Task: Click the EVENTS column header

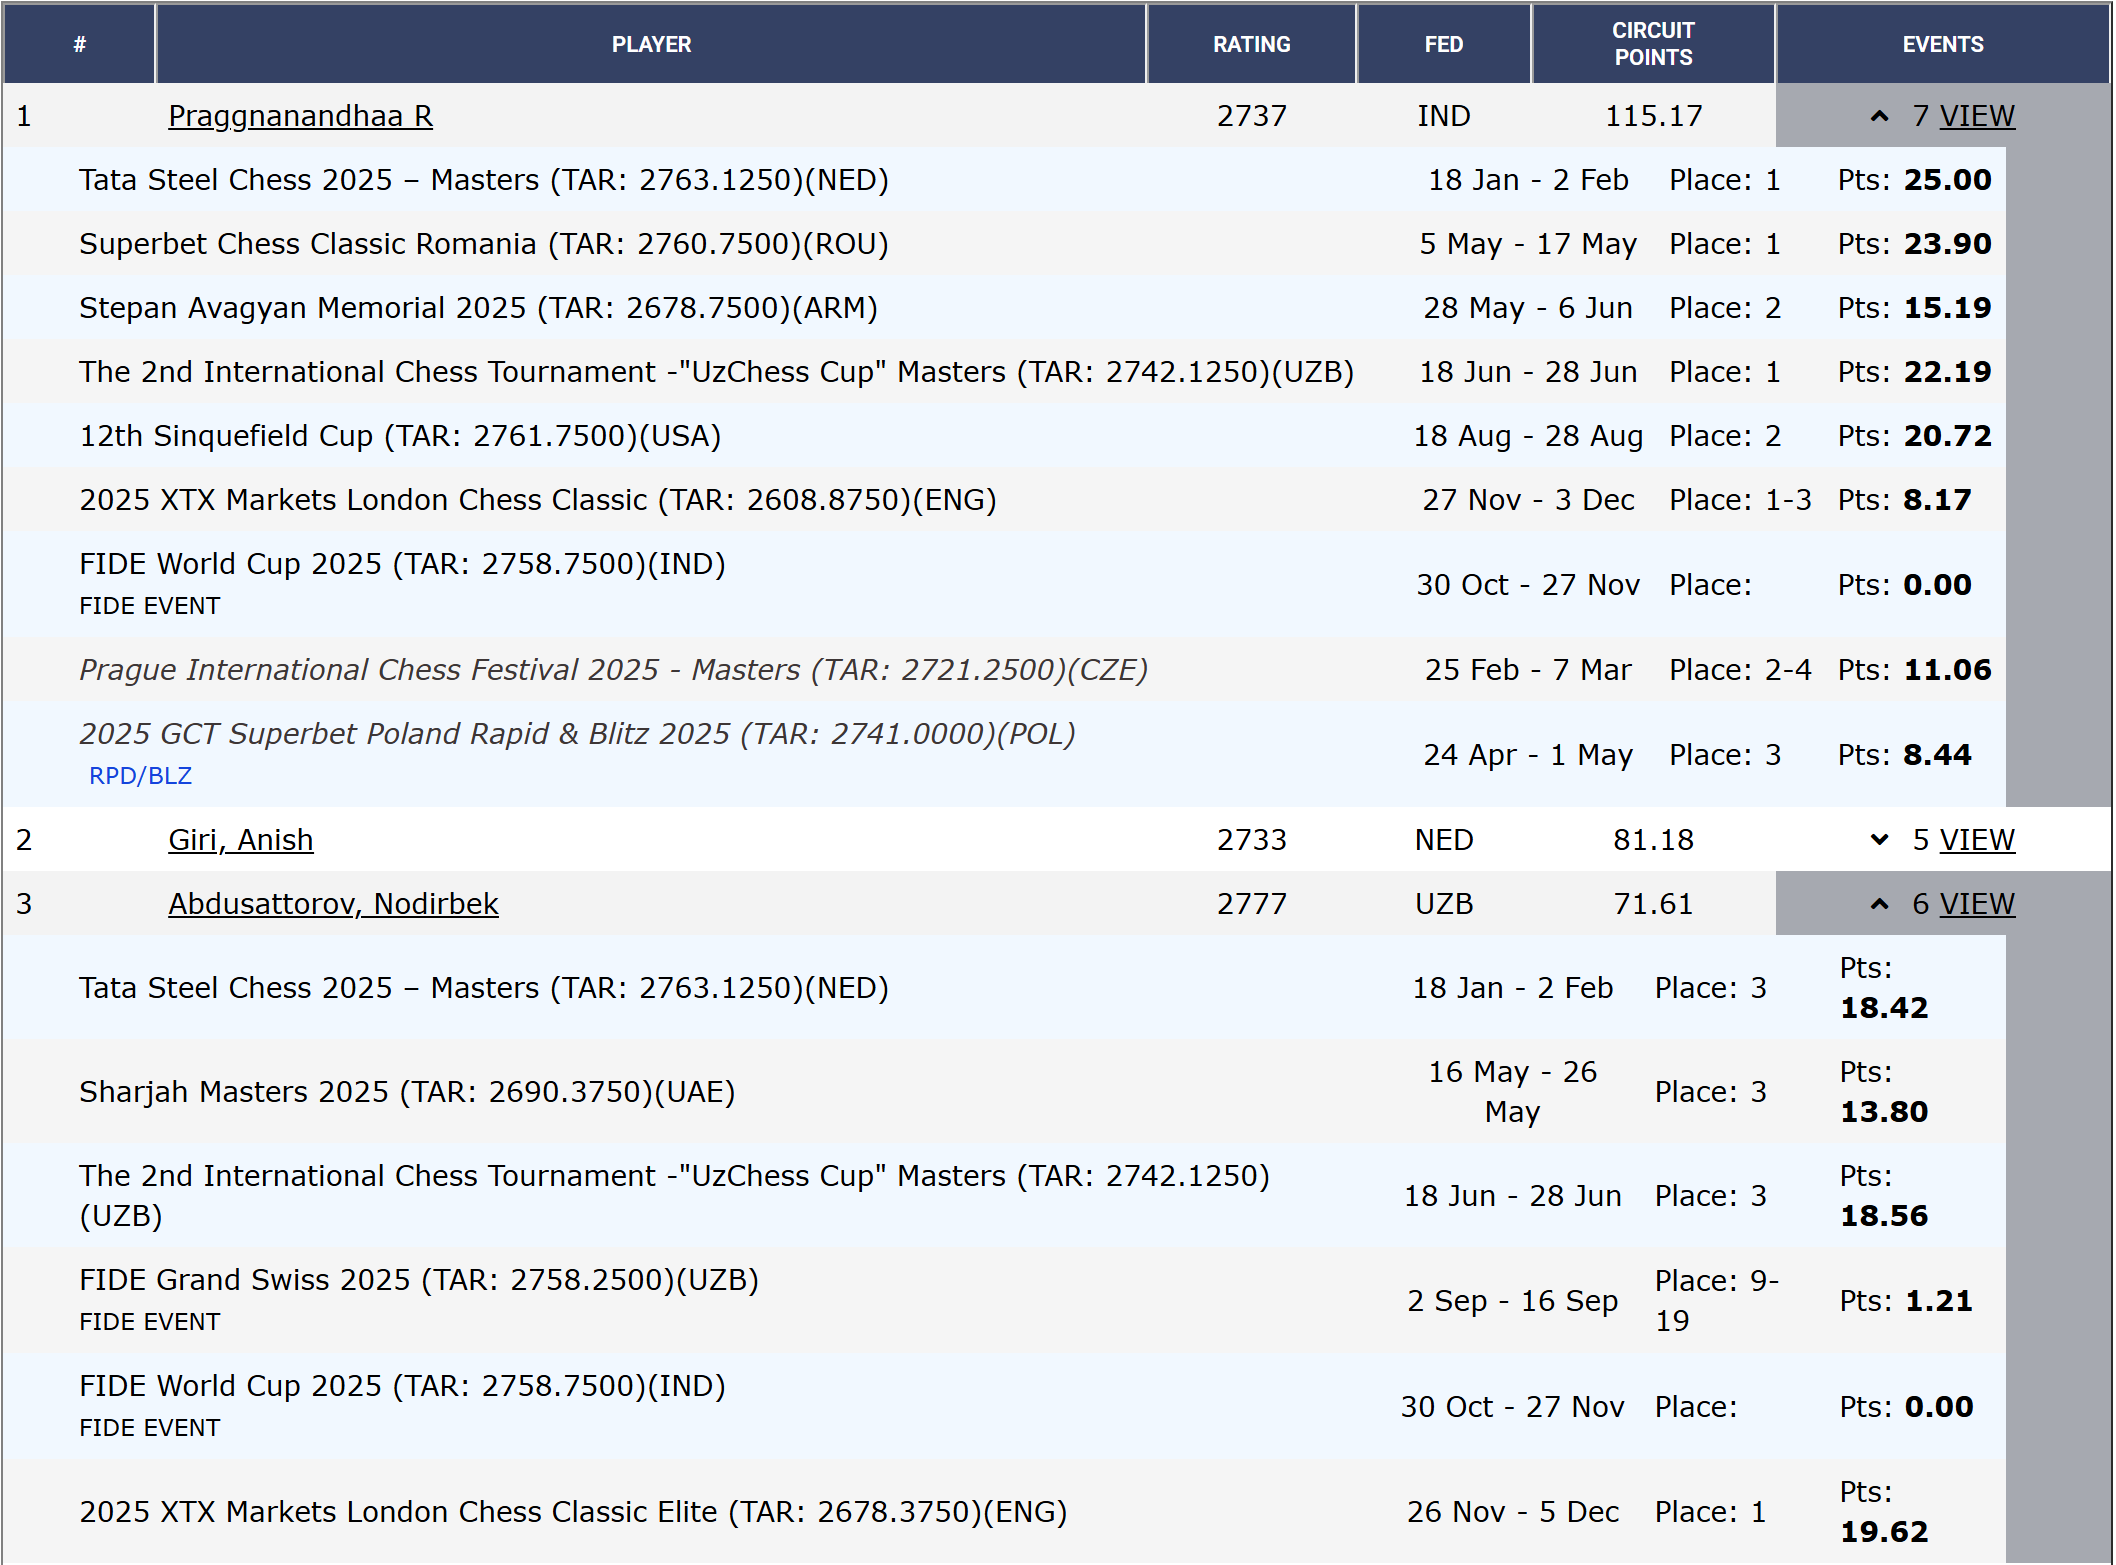Action: pos(1943,44)
